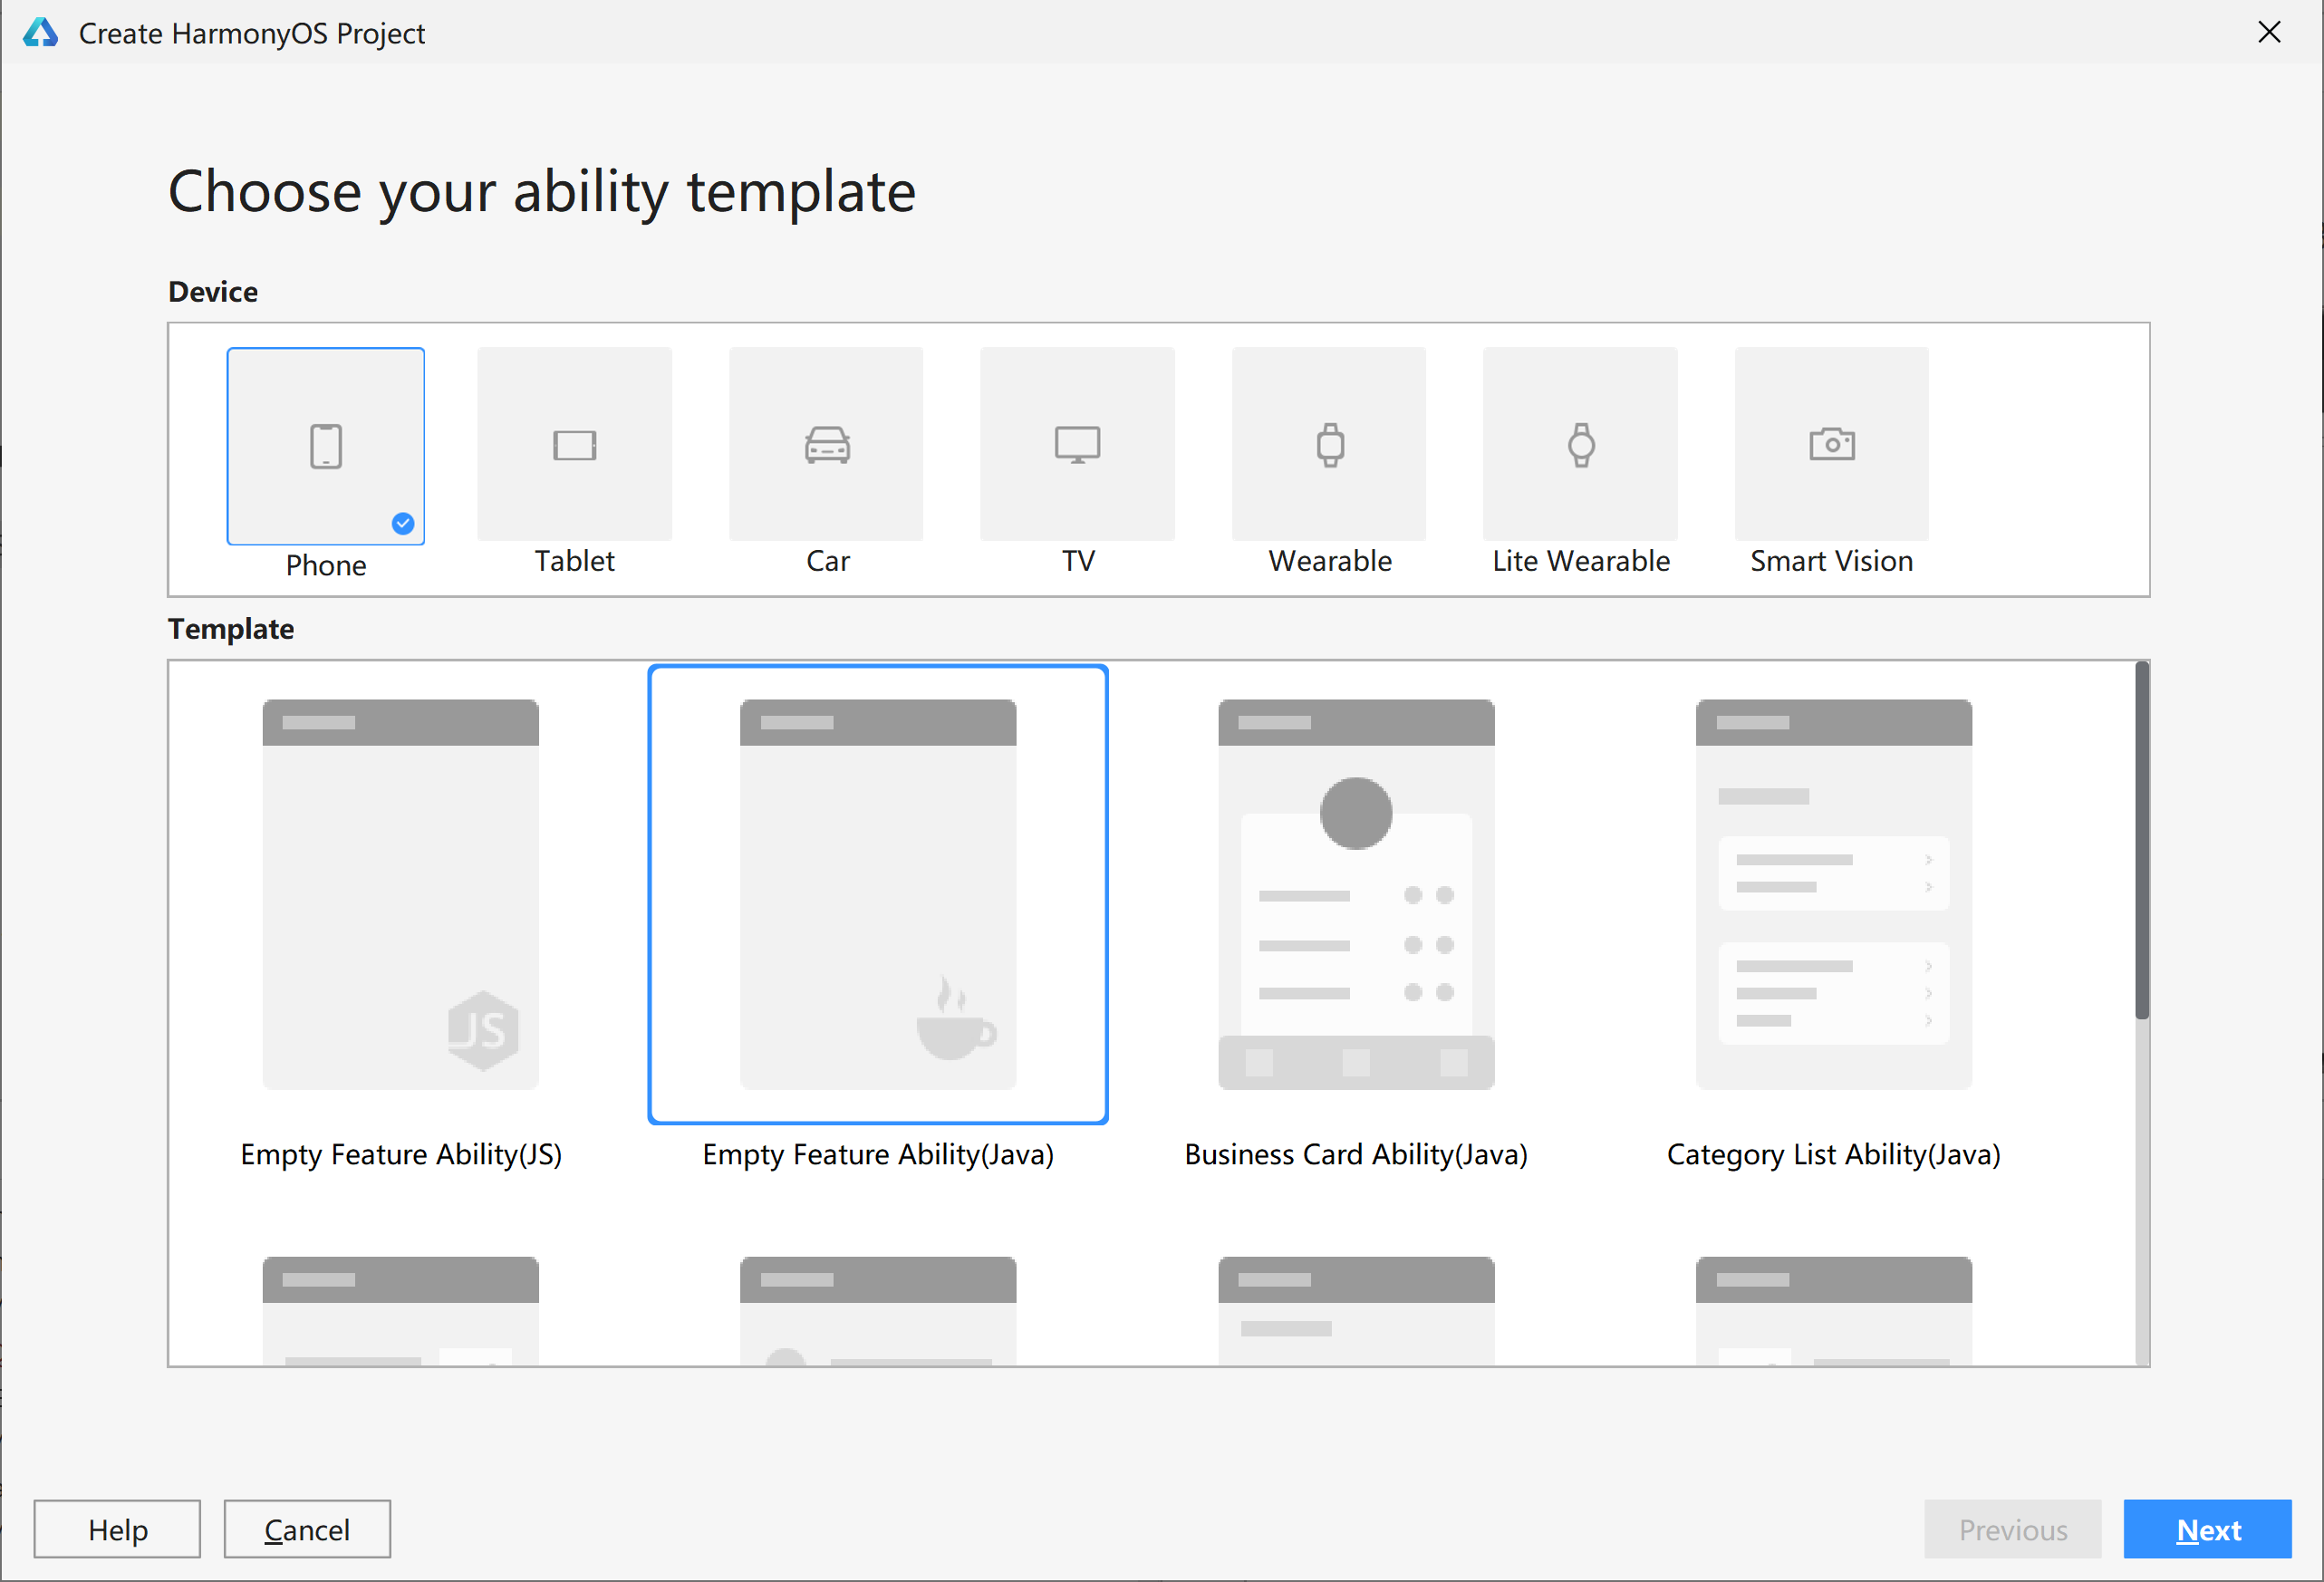Click the Cancel button

(x=307, y=1529)
